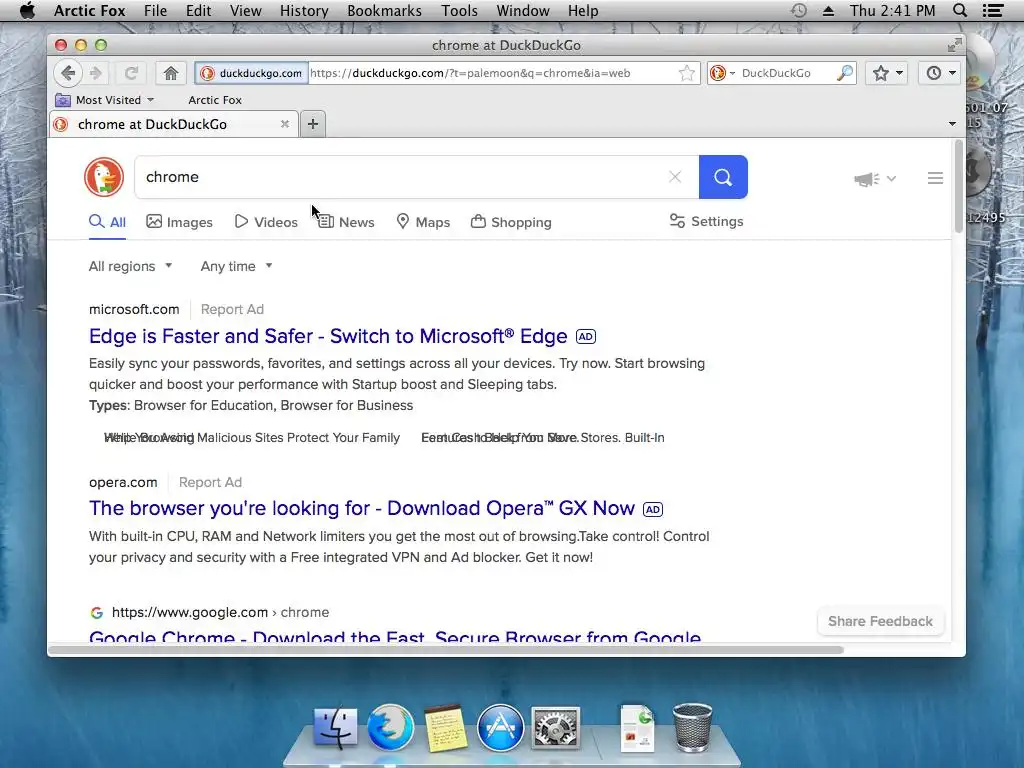This screenshot has width=1024, height=768.
Task: Open the View menu
Action: point(246,10)
